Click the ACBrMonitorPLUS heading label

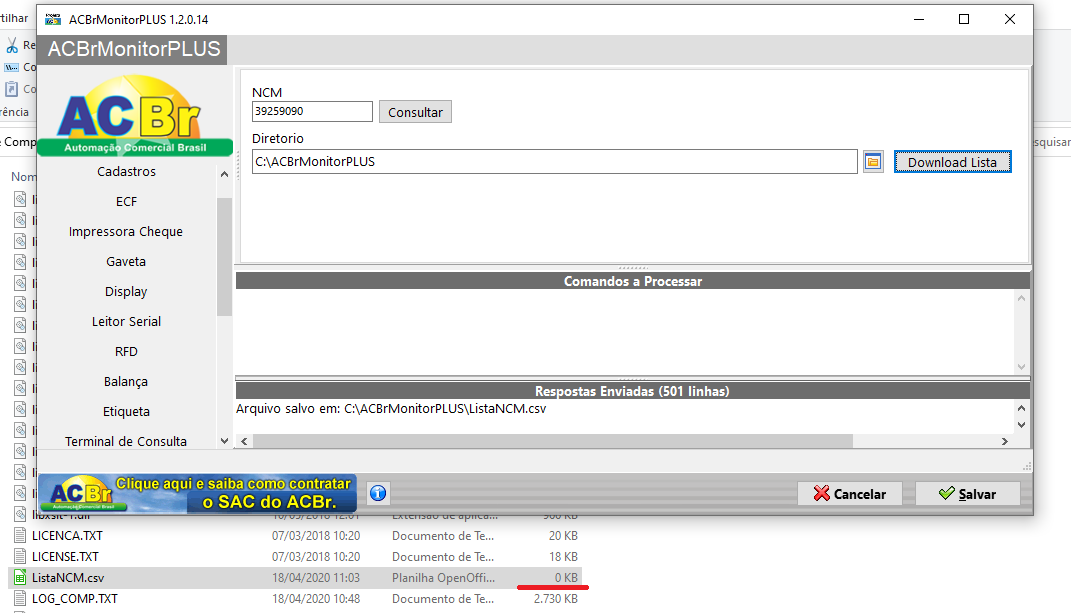click(134, 49)
